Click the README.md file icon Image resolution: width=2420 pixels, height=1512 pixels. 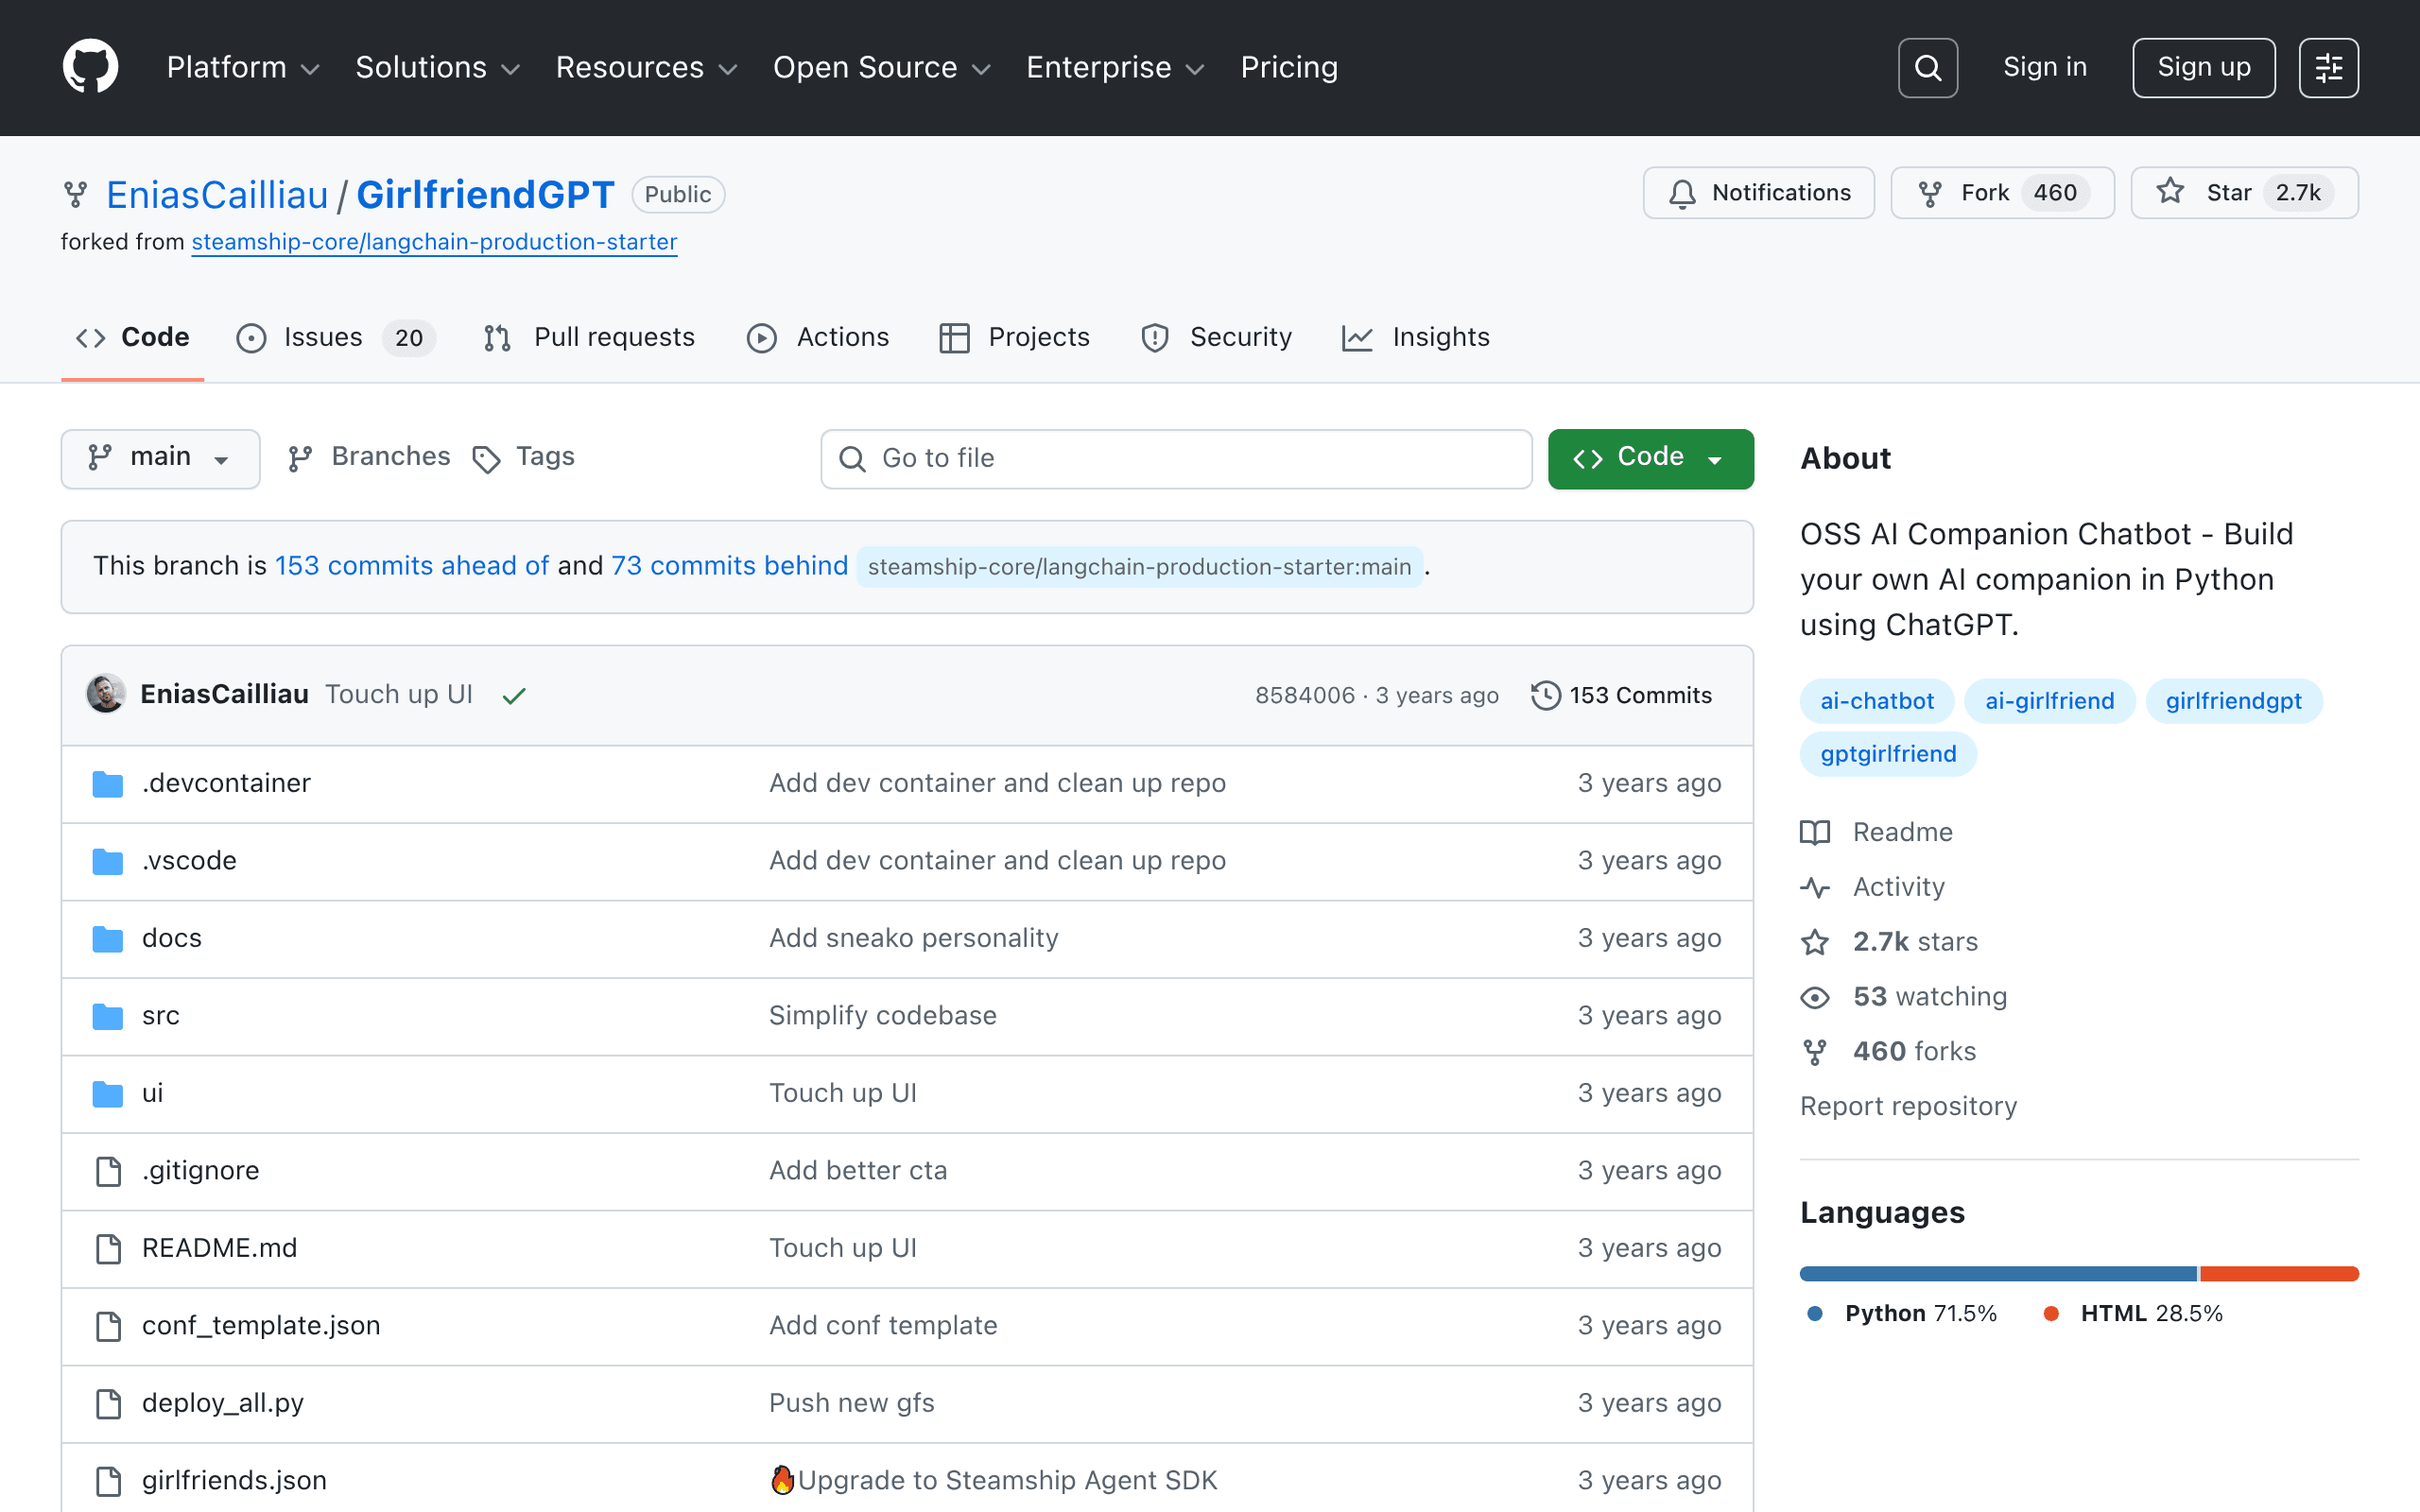click(108, 1249)
